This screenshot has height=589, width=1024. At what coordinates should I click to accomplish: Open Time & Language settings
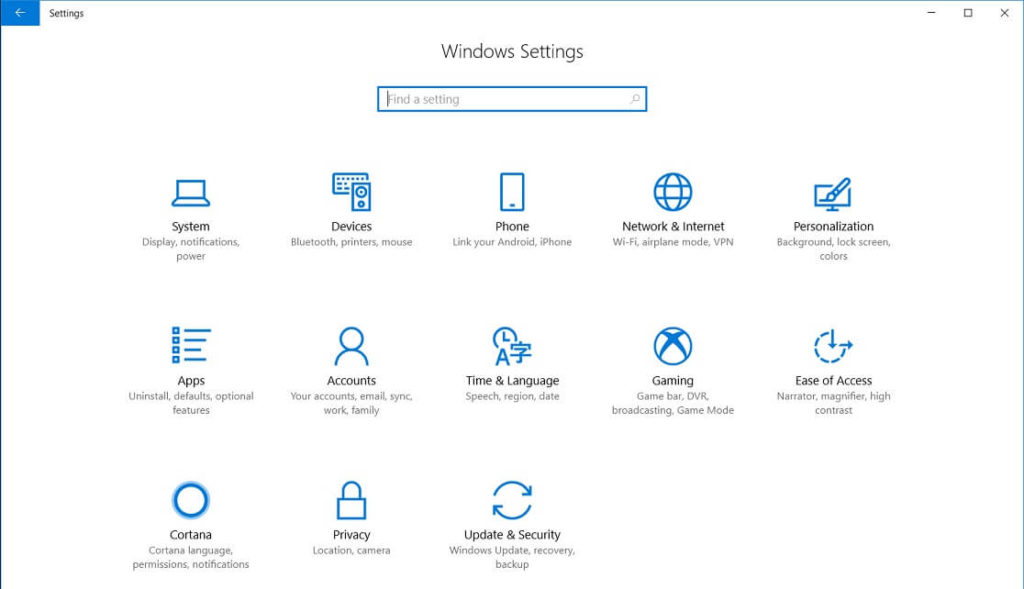[512, 365]
